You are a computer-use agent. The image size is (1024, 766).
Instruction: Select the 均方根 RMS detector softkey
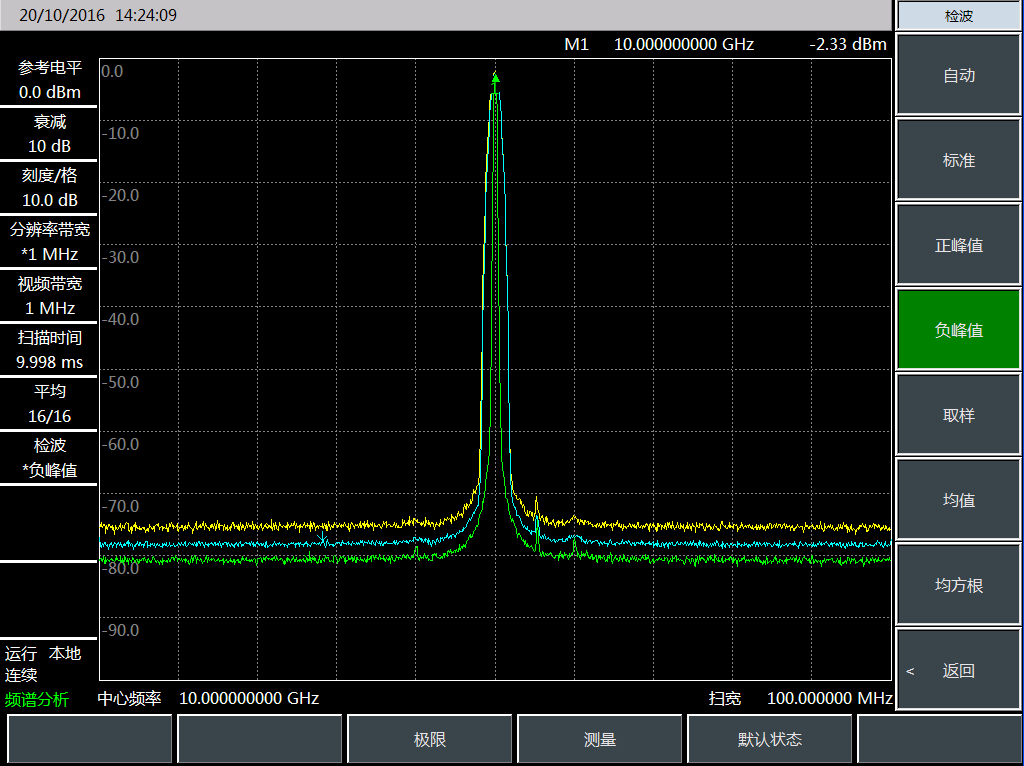coord(958,586)
